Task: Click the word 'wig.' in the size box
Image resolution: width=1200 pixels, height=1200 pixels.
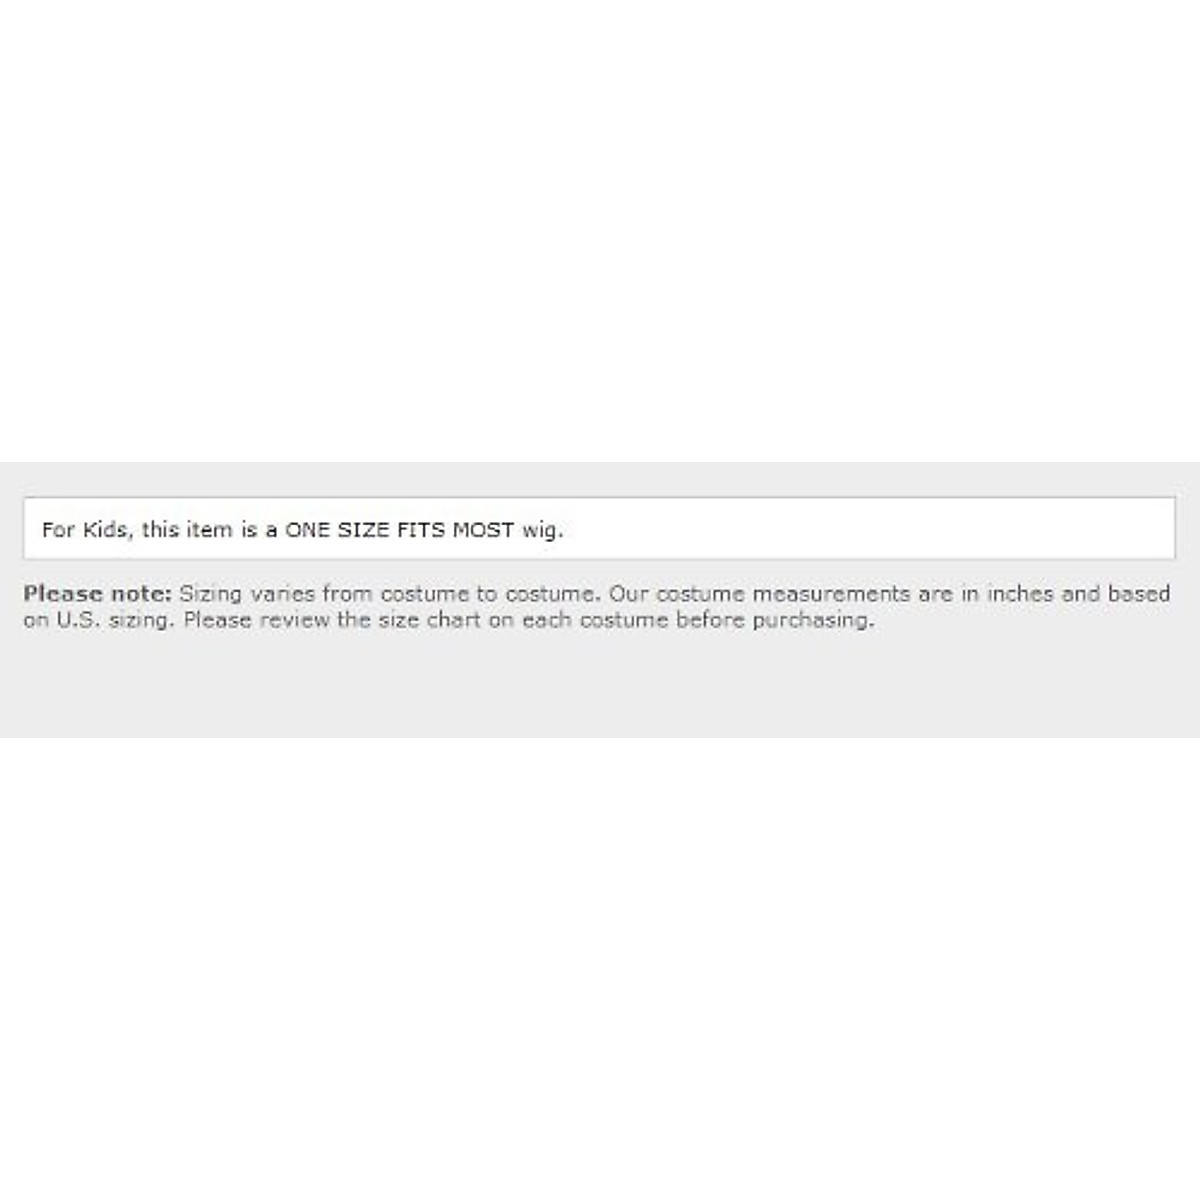Action: click(x=542, y=531)
